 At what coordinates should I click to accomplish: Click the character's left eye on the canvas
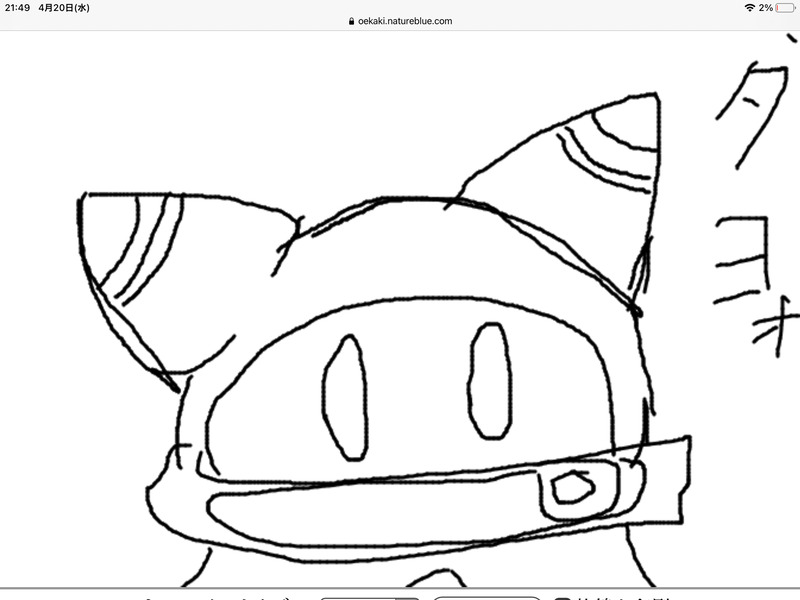(345, 398)
